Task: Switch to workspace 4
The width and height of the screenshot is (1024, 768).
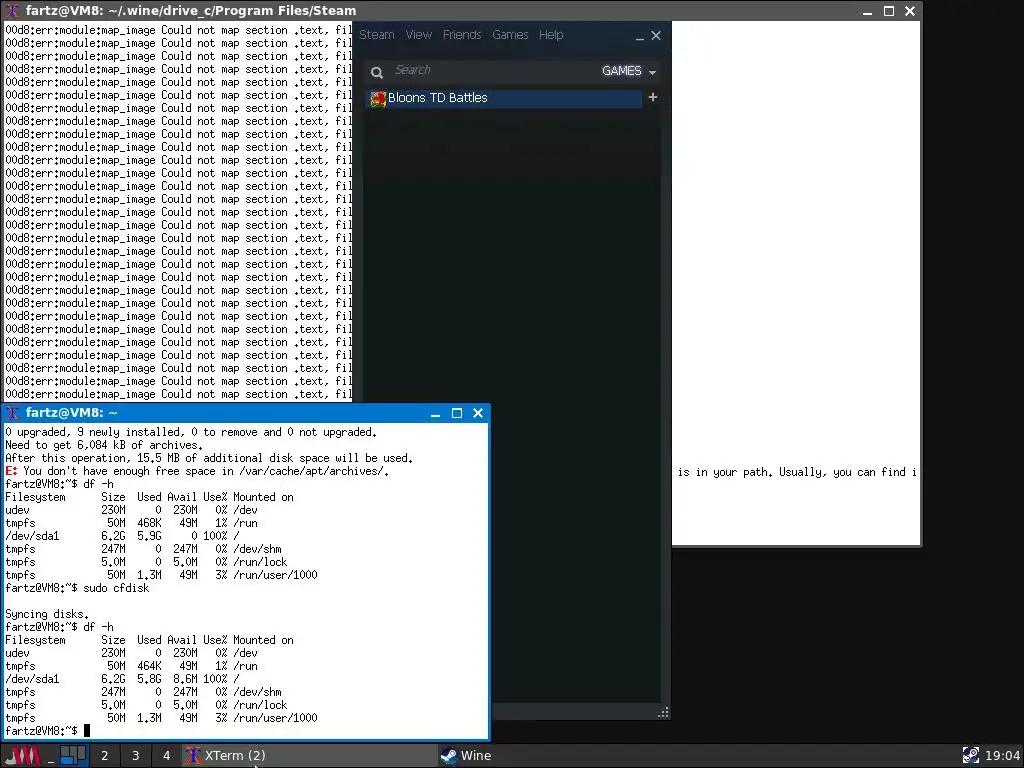Action: pyautogui.click(x=167, y=756)
